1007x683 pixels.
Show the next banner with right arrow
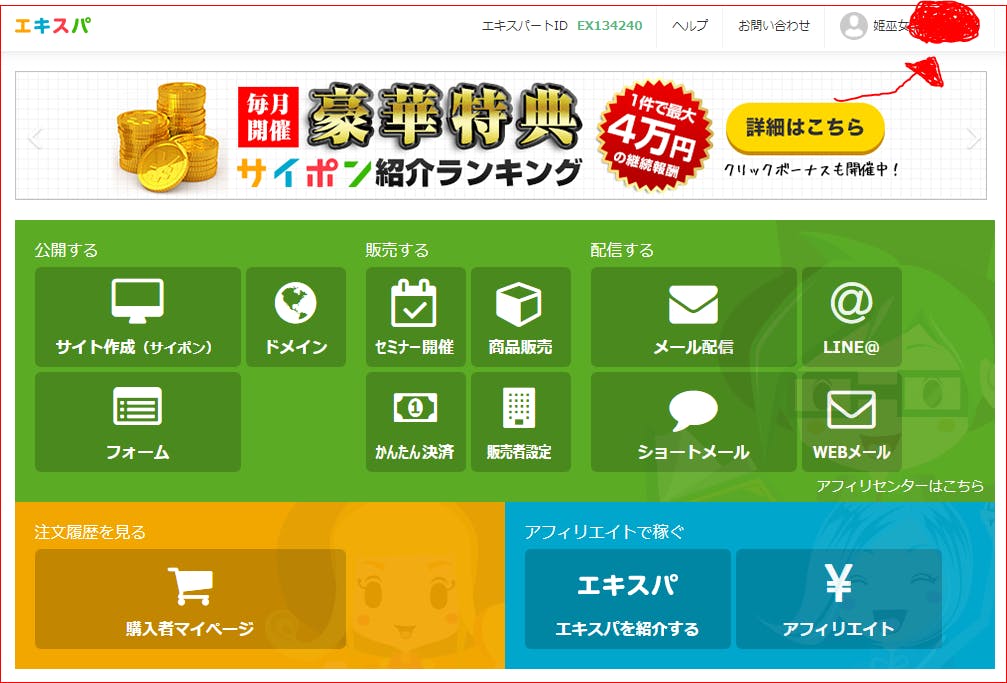coord(973,138)
